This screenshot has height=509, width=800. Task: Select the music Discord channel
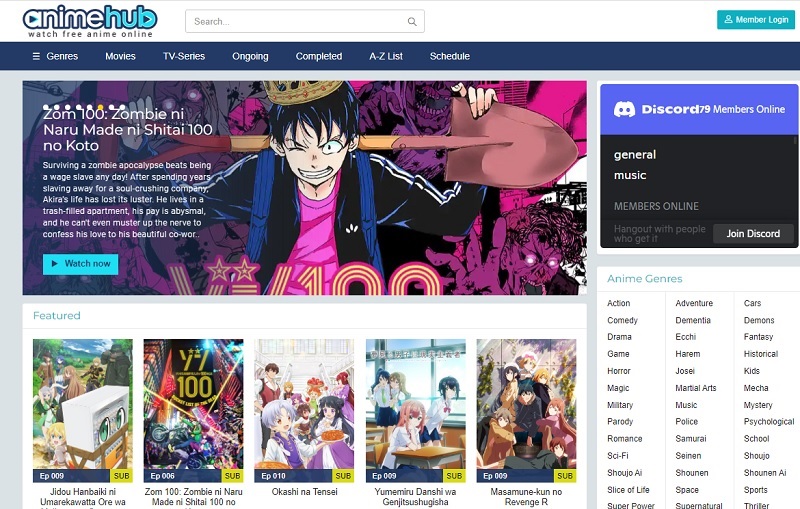coord(630,175)
